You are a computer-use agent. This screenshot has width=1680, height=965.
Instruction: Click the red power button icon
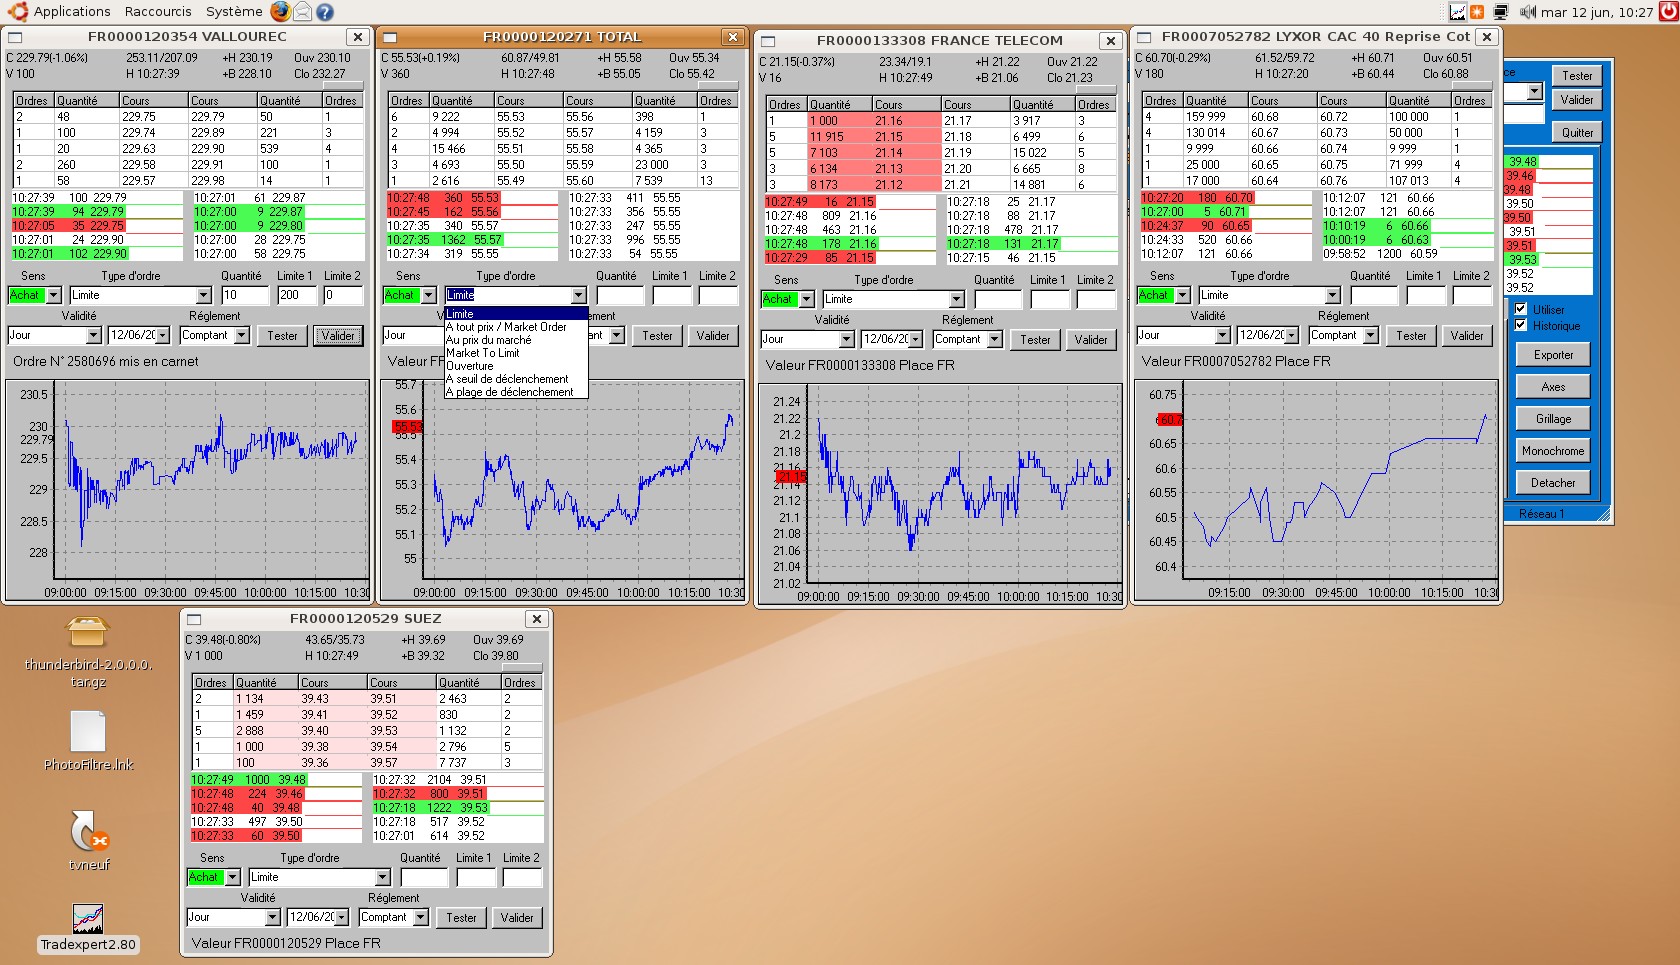tap(1667, 12)
